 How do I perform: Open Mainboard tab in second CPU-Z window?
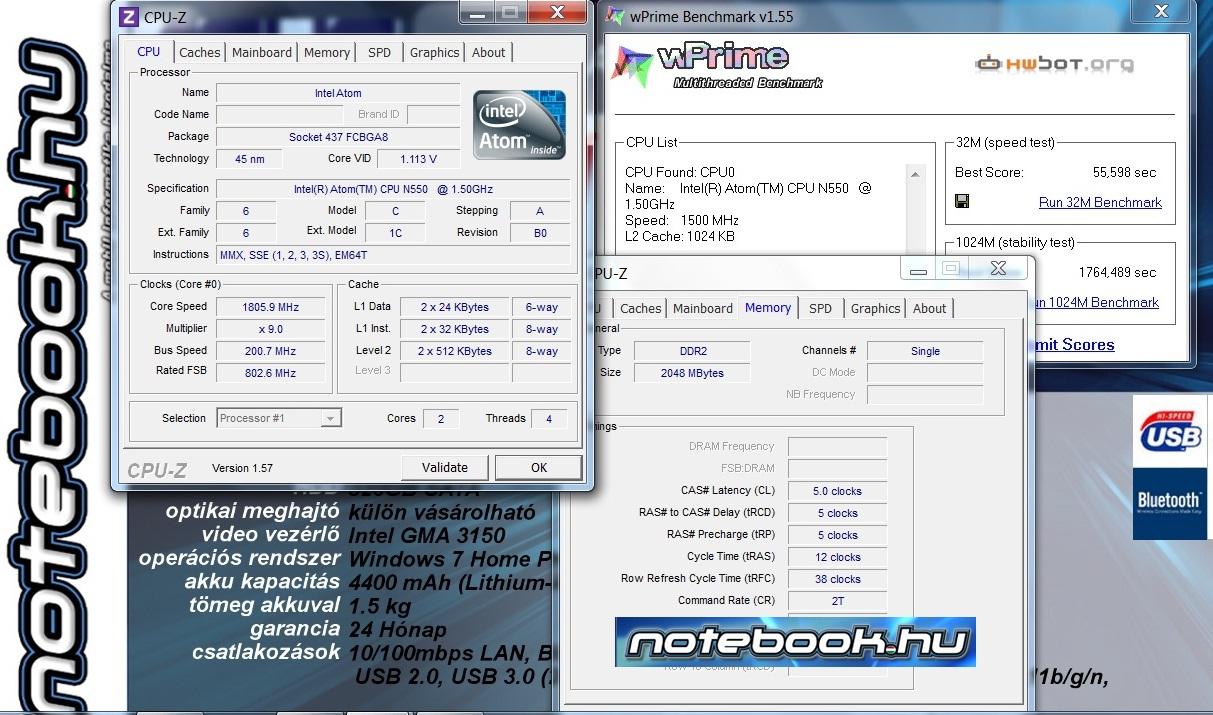(x=703, y=309)
